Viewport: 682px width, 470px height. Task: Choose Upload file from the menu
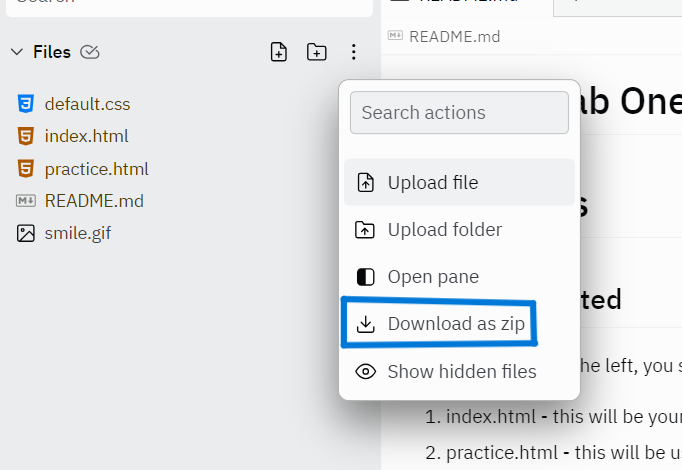[x=459, y=182]
